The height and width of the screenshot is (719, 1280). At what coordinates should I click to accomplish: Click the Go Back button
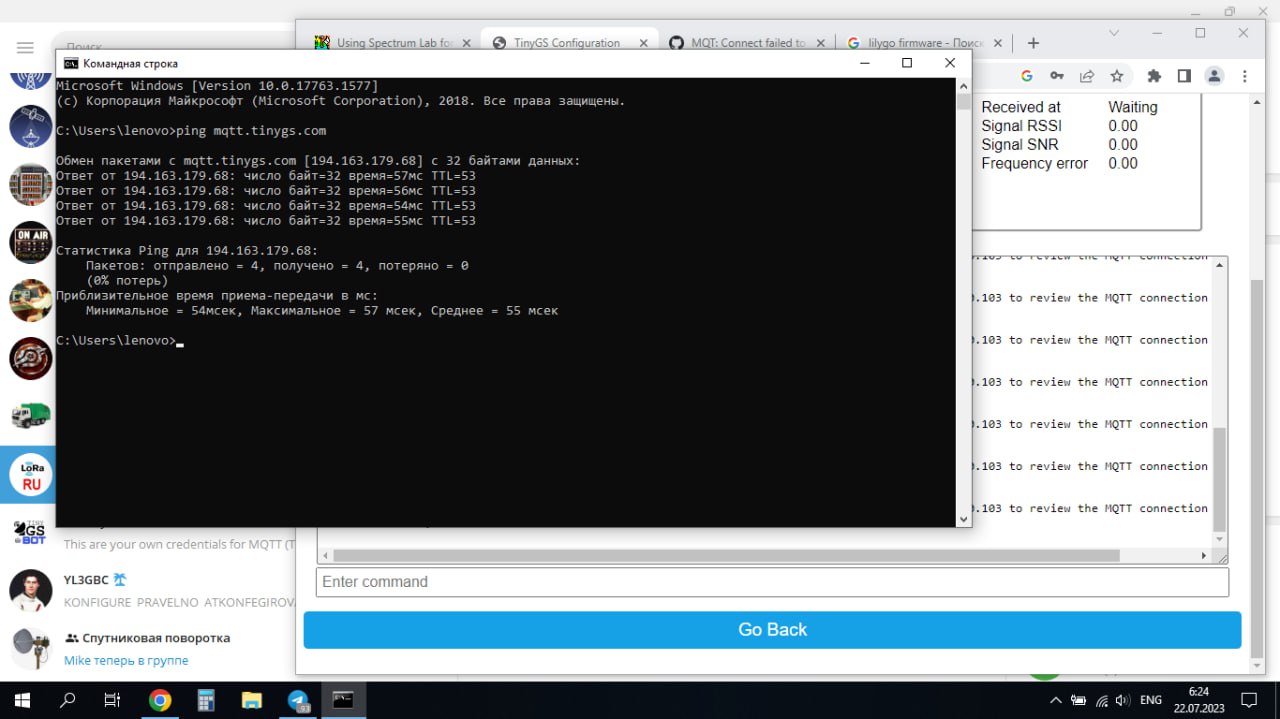[x=772, y=630]
